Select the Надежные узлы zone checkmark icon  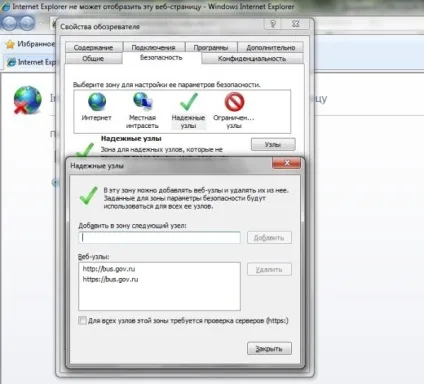189,102
